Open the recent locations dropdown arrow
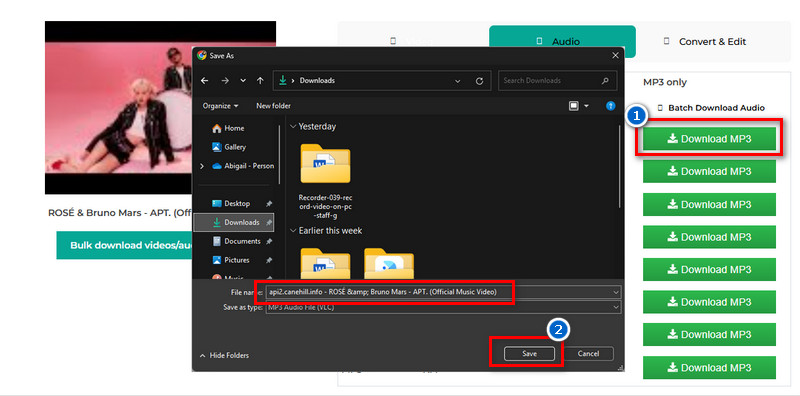This screenshot has width=800, height=396. 243,81
